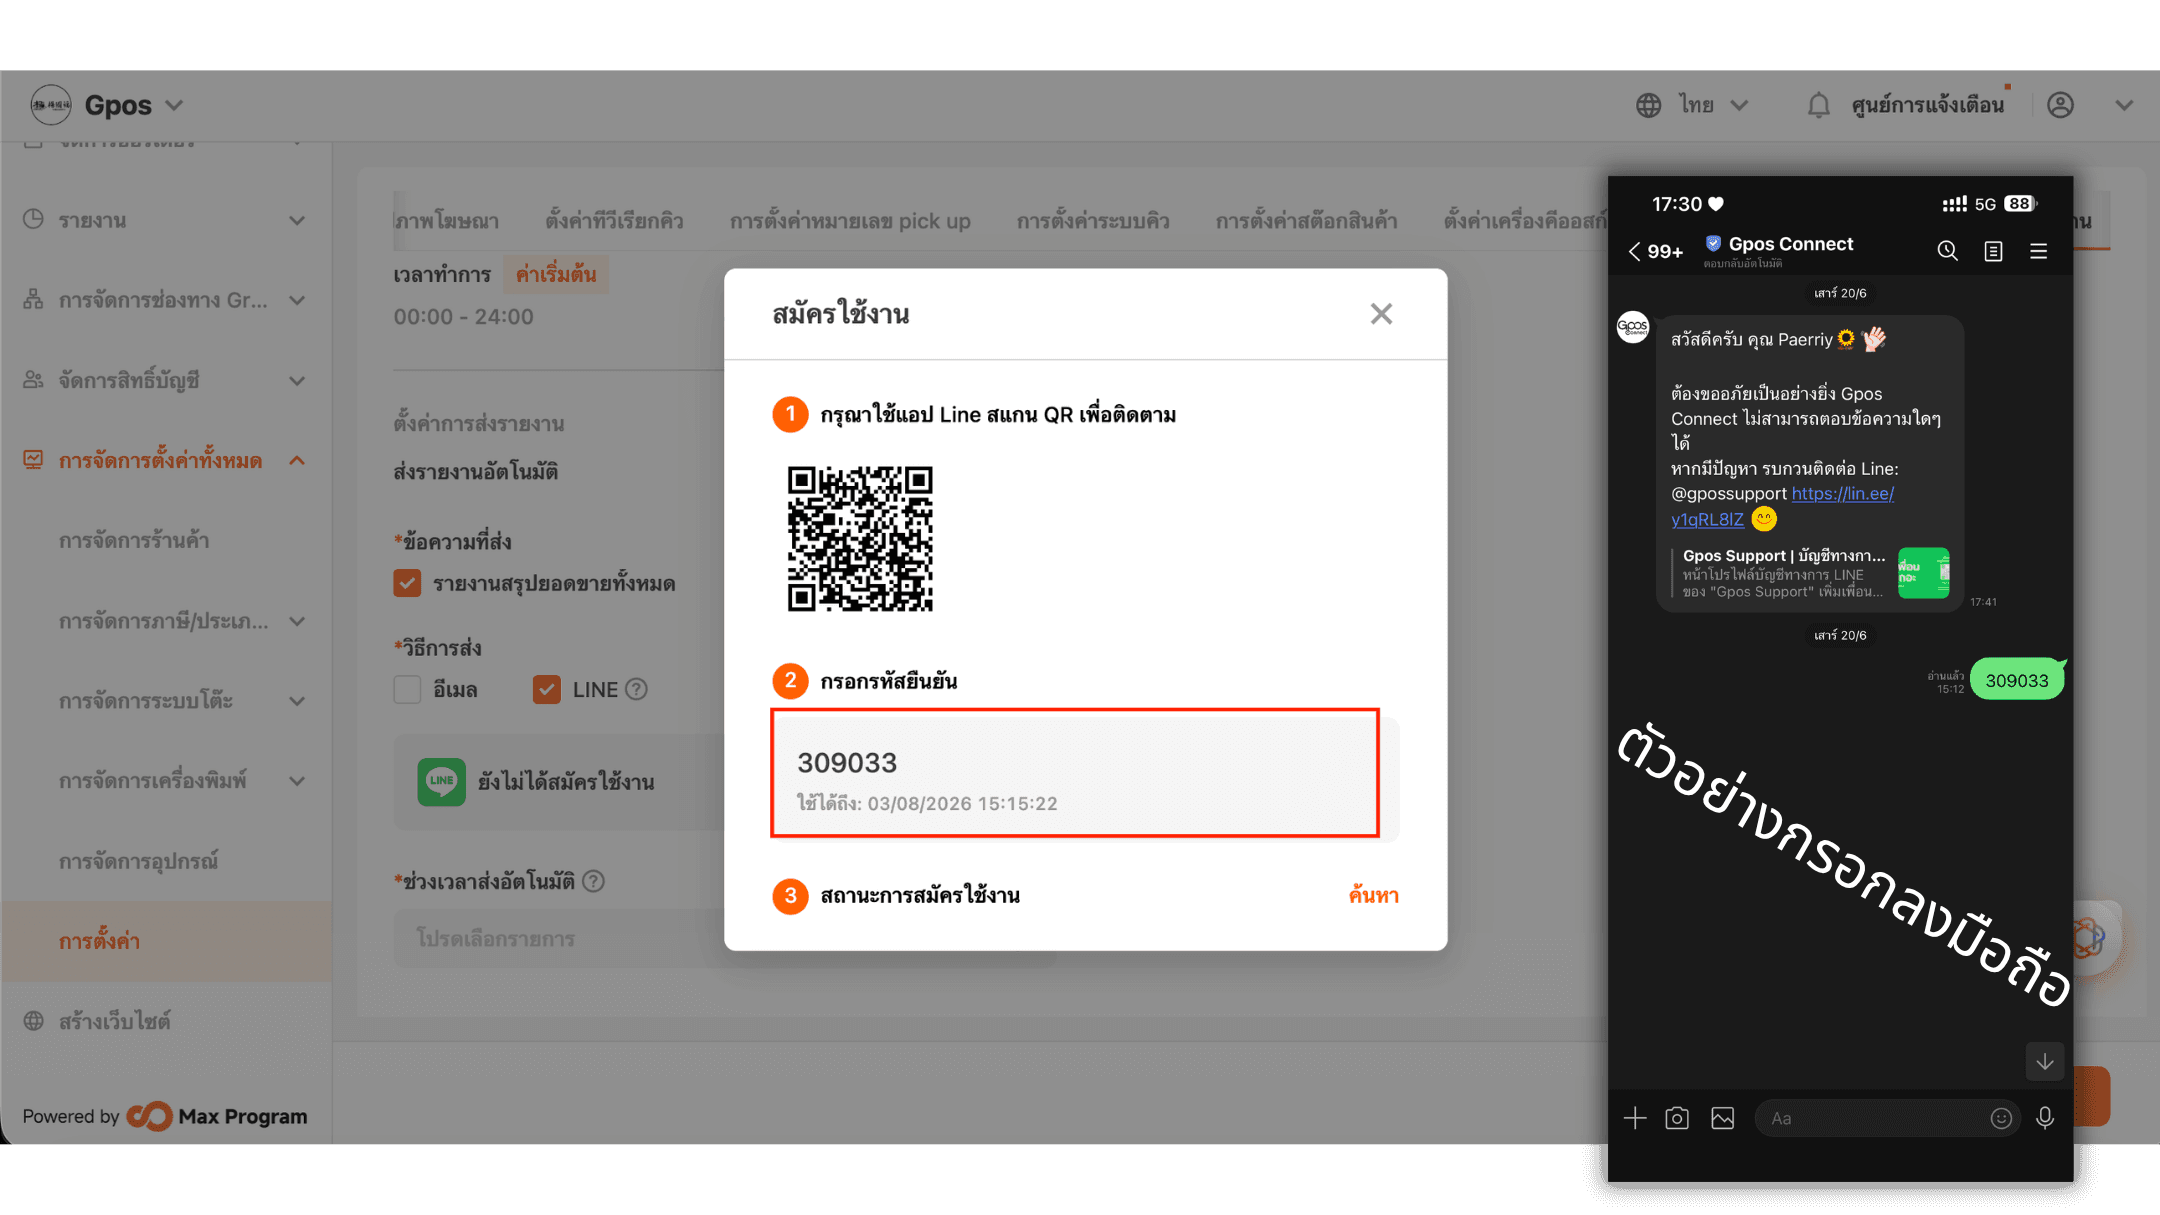Click Gpos Connect chat title

click(x=1790, y=244)
